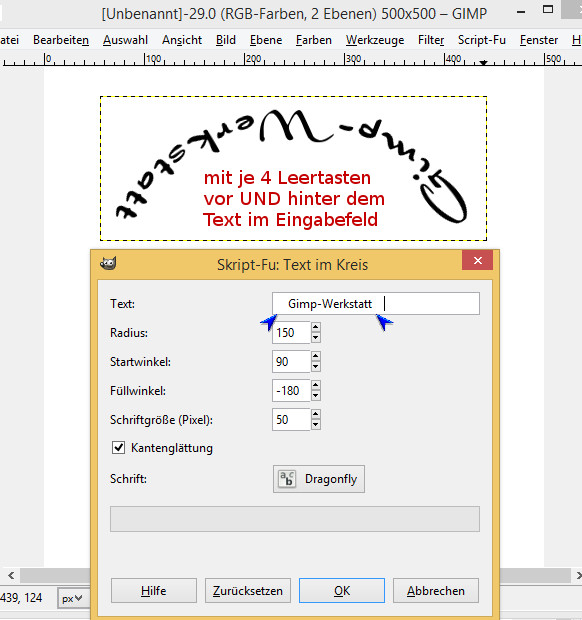Image resolution: width=582 pixels, height=620 pixels.
Task: Click the horizontal scrollbar left arrow
Action: [11, 575]
